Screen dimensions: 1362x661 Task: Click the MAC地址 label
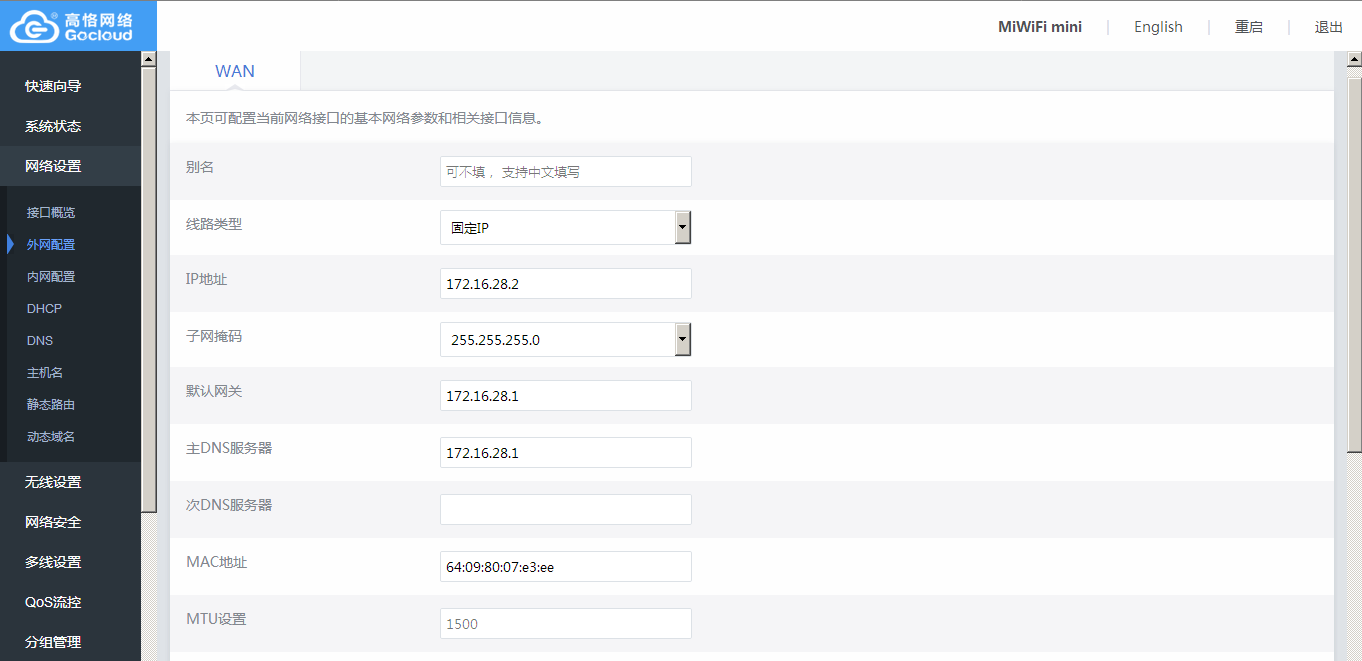(x=216, y=562)
